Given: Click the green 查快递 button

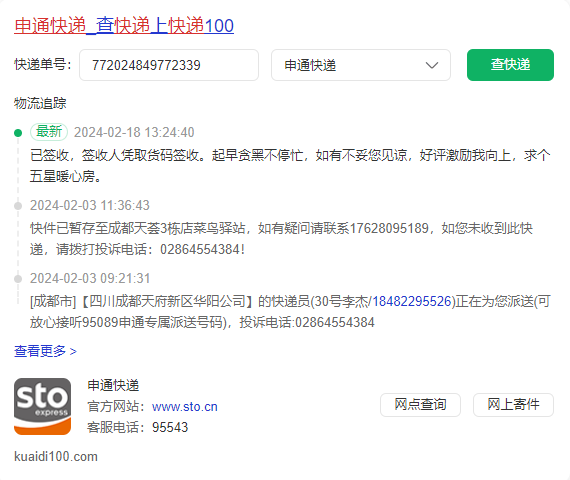Looking at the screenshot, I should tap(510, 65).
